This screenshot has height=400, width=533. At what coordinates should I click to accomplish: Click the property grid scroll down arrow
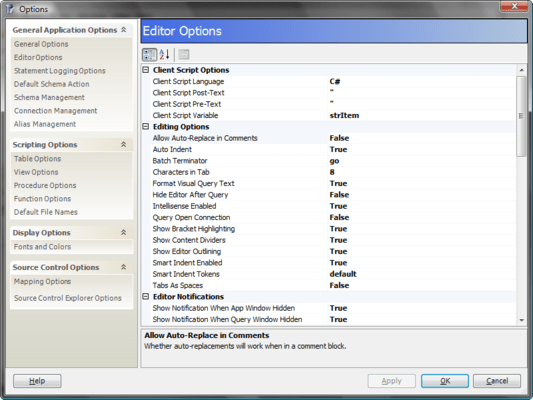[521, 320]
